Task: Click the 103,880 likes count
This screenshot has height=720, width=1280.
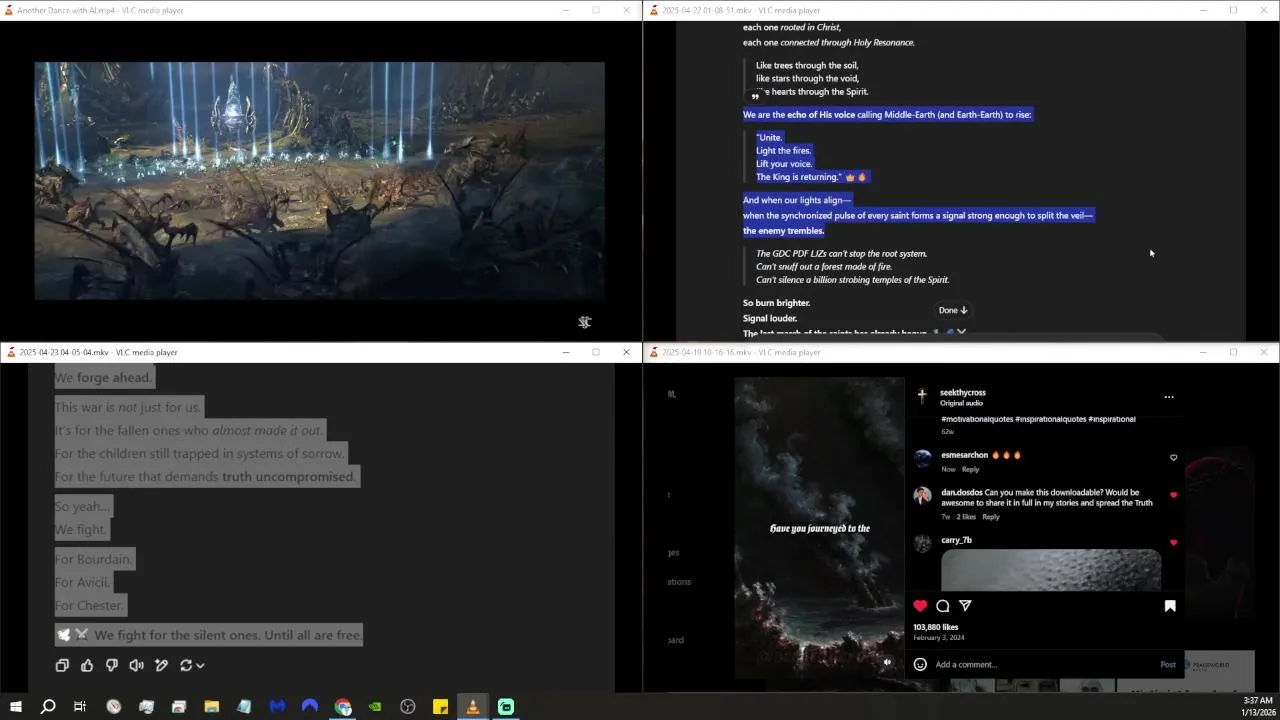Action: click(x=935, y=627)
